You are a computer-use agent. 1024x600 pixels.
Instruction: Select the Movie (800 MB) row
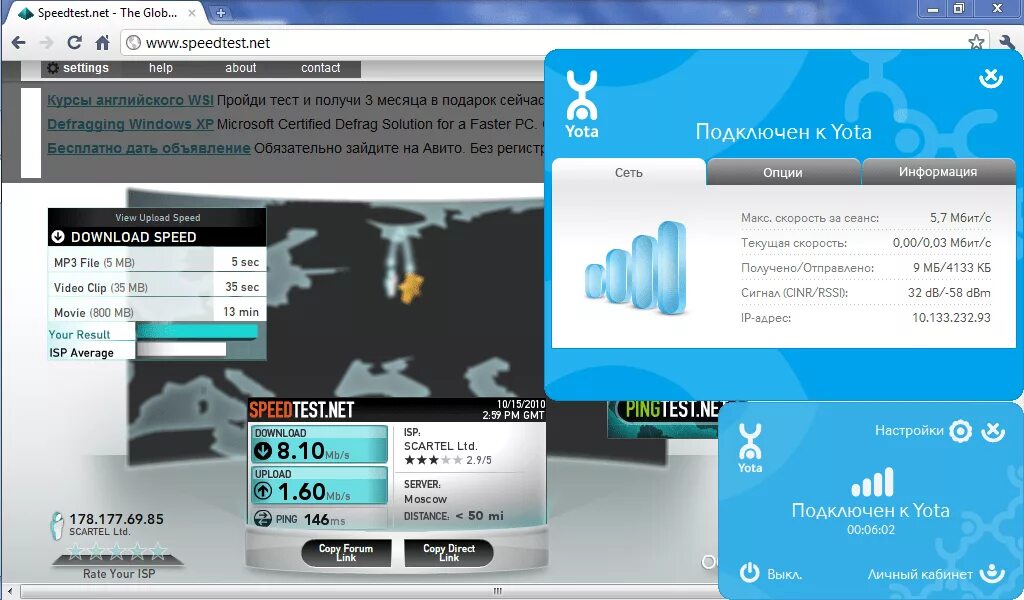[x=157, y=311]
